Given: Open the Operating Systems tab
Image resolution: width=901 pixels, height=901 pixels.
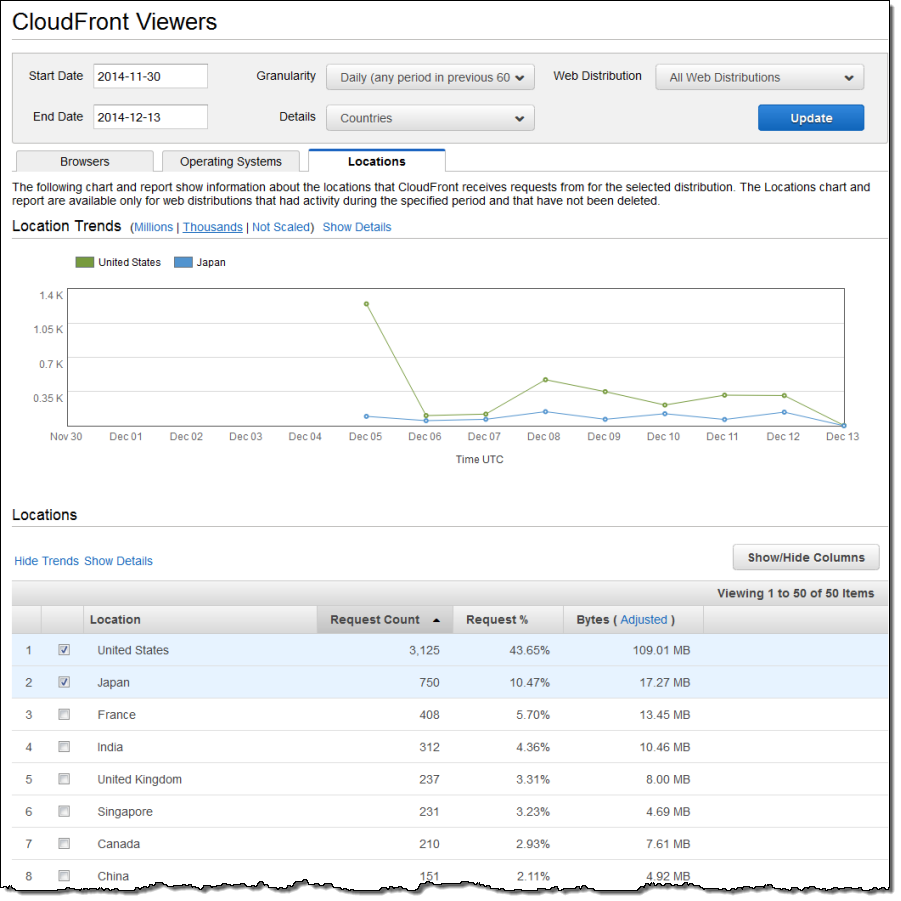Looking at the screenshot, I should click(x=231, y=161).
